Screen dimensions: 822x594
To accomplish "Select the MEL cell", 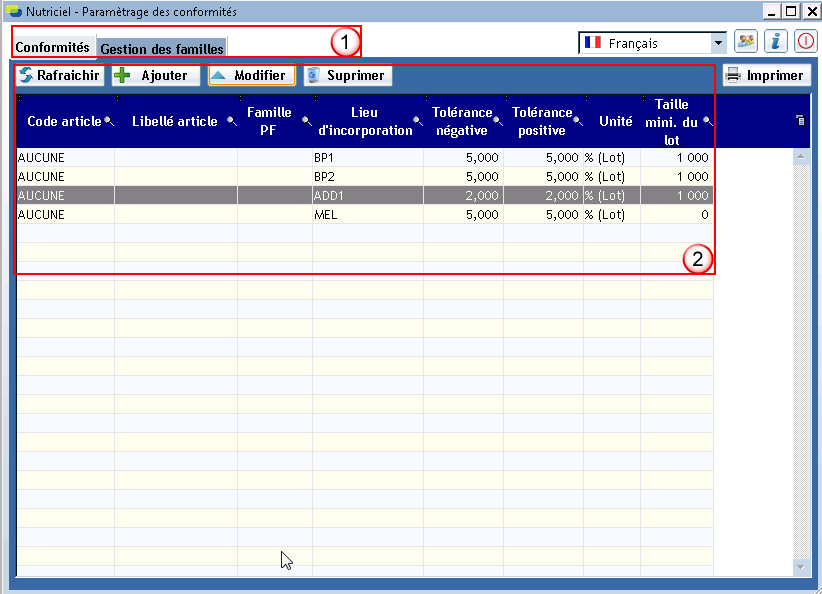I will click(x=367, y=214).
